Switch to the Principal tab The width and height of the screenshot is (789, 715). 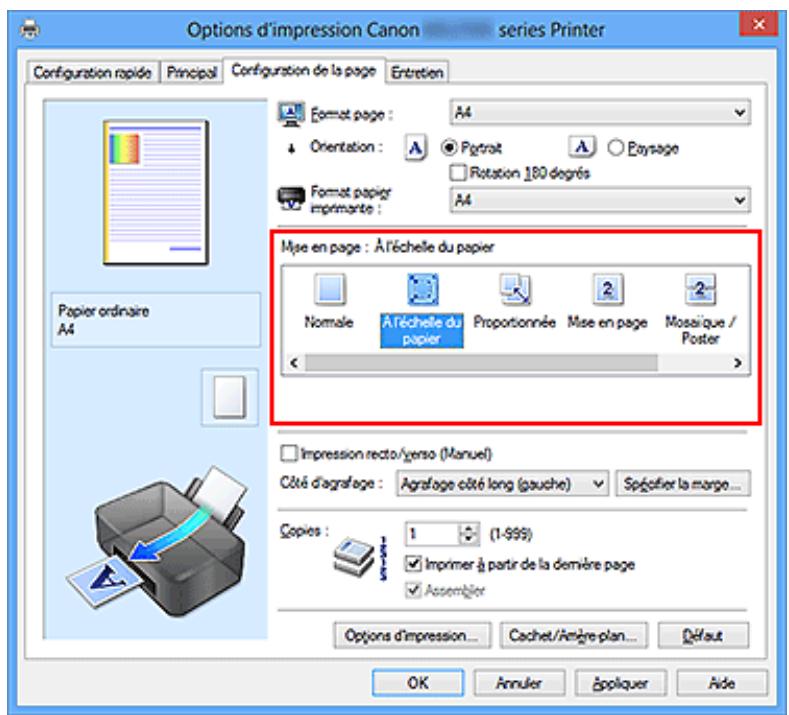191,72
